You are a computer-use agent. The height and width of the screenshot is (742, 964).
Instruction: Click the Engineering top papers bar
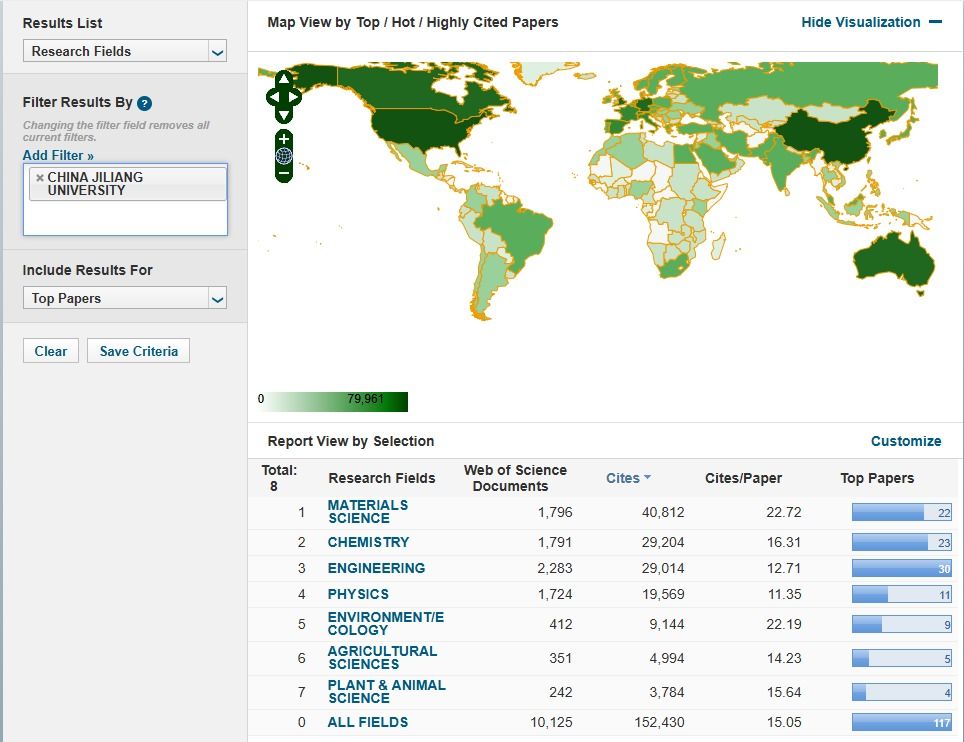click(900, 568)
